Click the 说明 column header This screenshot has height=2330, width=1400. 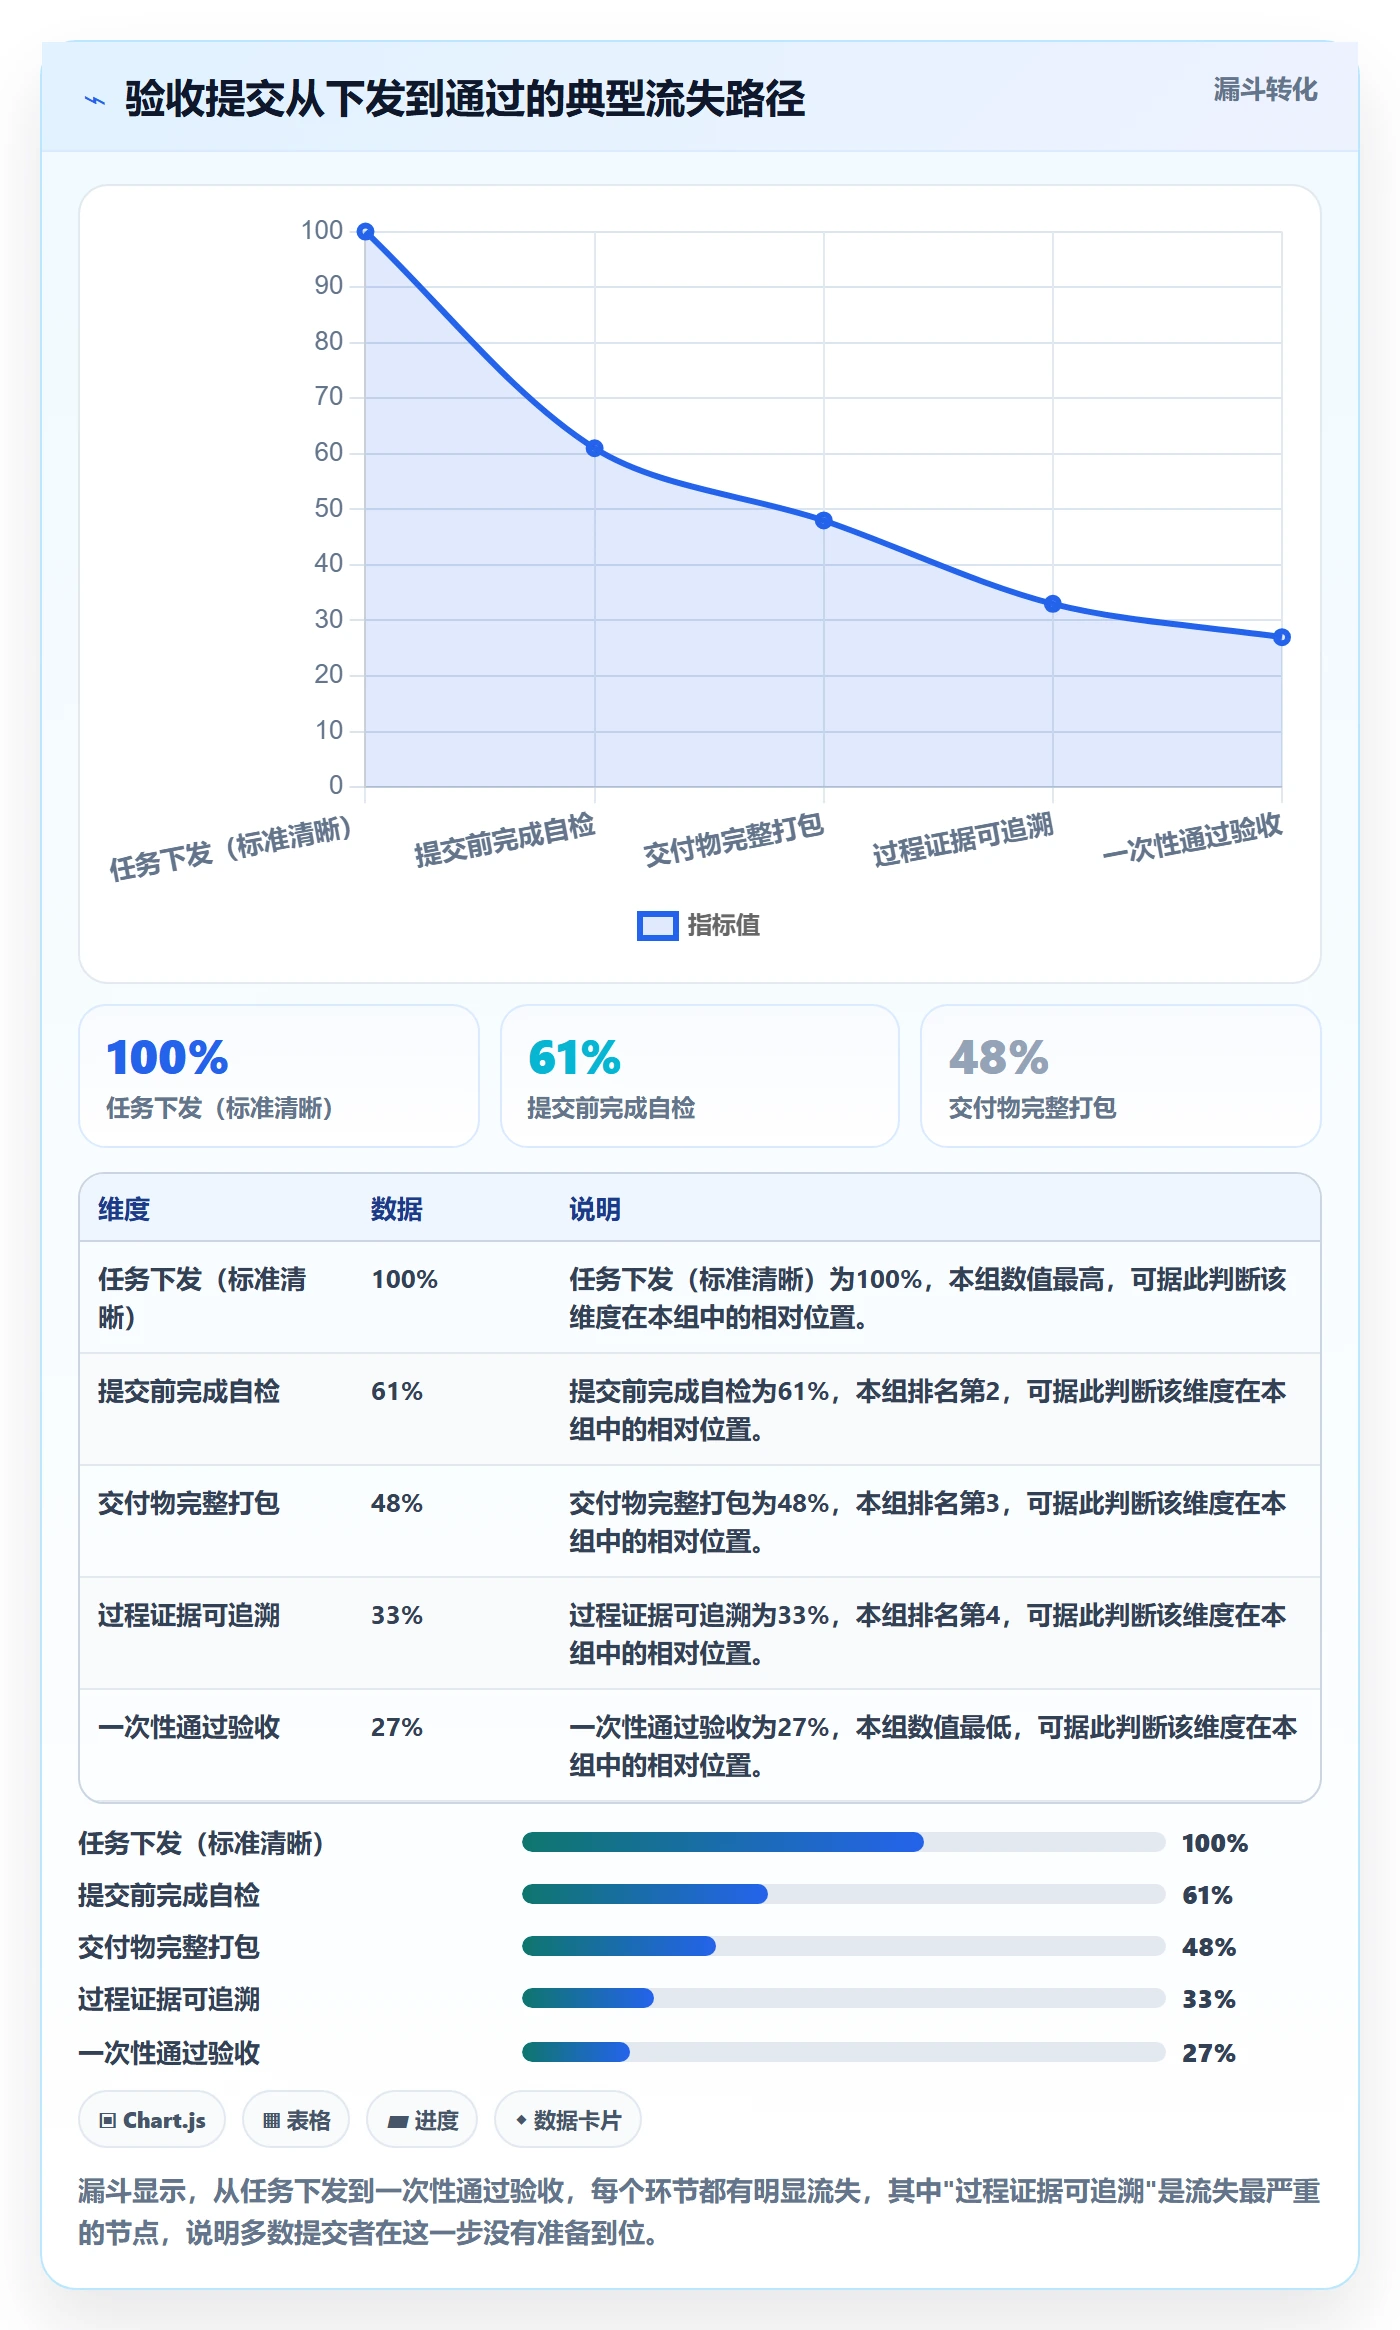pyautogui.click(x=595, y=1209)
